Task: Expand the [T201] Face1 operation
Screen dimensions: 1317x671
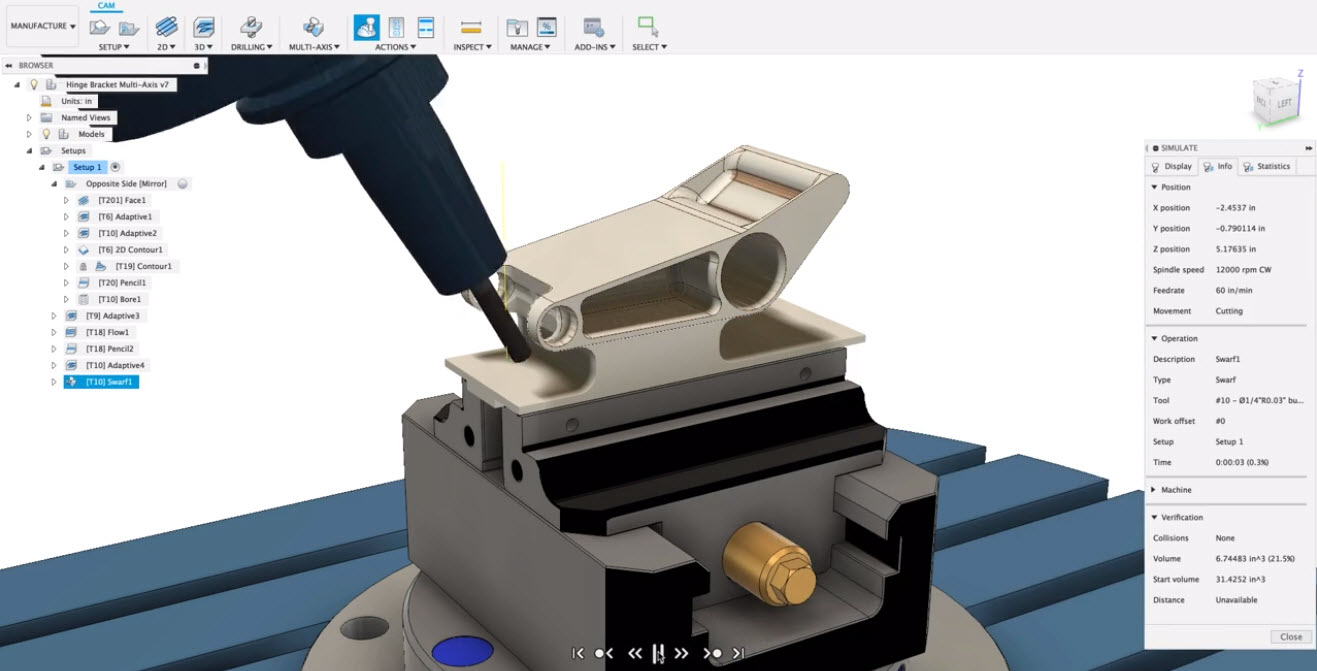Action: (66, 200)
